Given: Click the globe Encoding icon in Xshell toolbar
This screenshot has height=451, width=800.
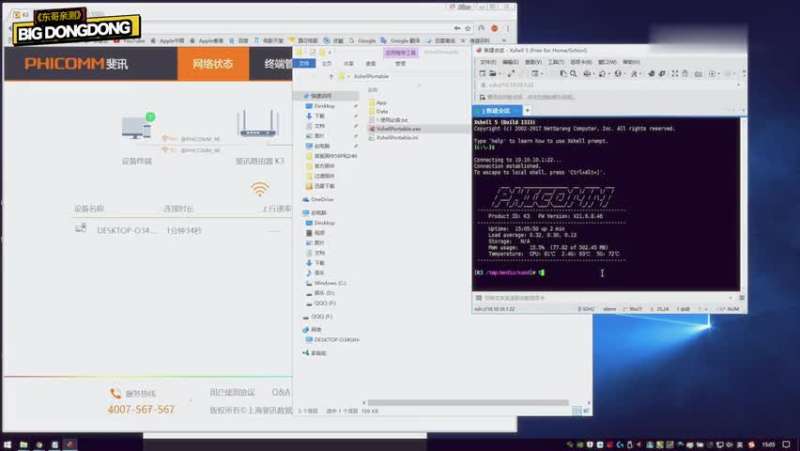Looking at the screenshot, I should pyautogui.click(x=618, y=74).
